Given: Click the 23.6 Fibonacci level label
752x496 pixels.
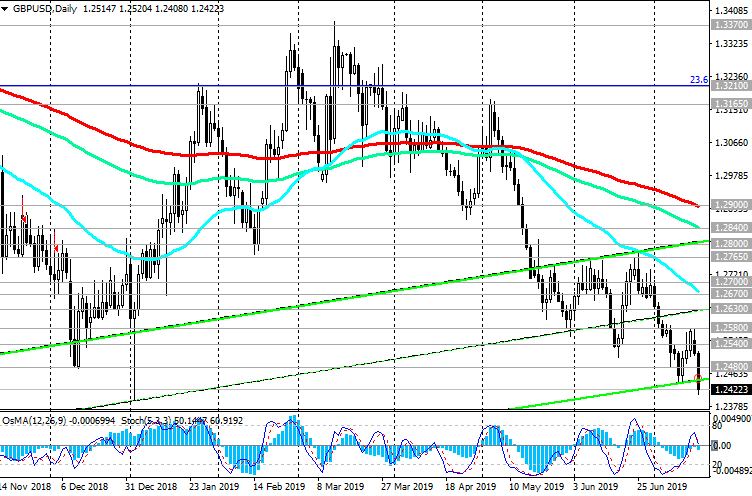Looking at the screenshot, I should [x=699, y=79].
